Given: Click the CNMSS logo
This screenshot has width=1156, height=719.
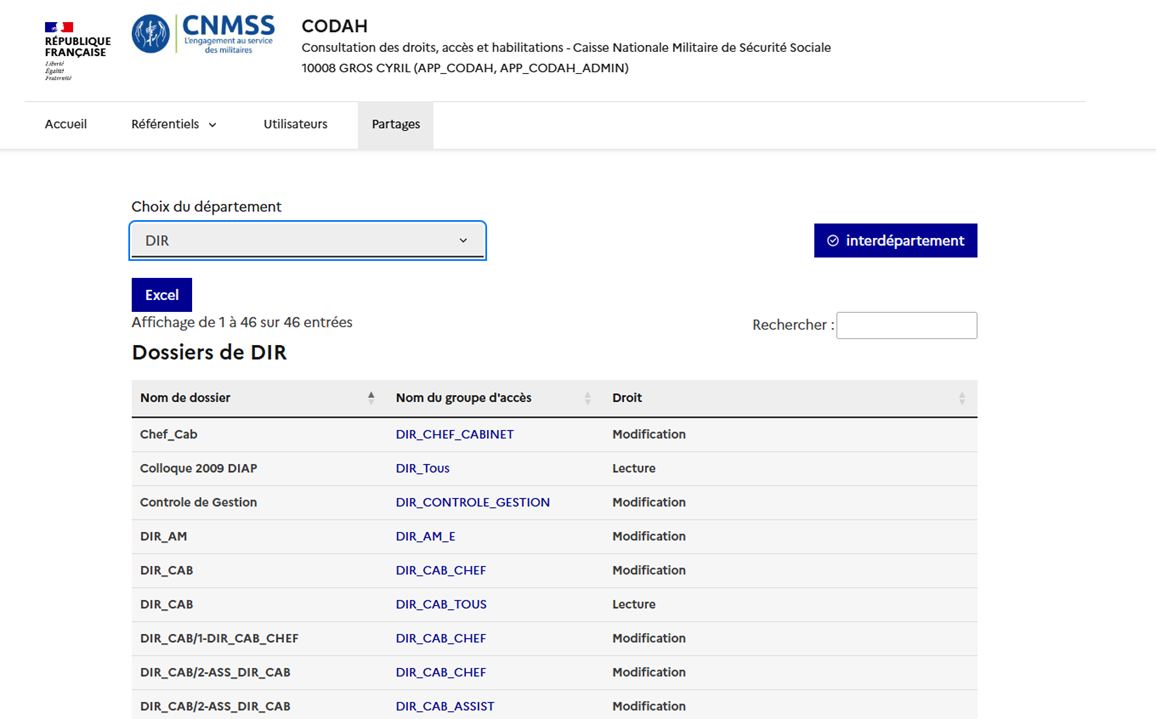Looking at the screenshot, I should click(203, 34).
